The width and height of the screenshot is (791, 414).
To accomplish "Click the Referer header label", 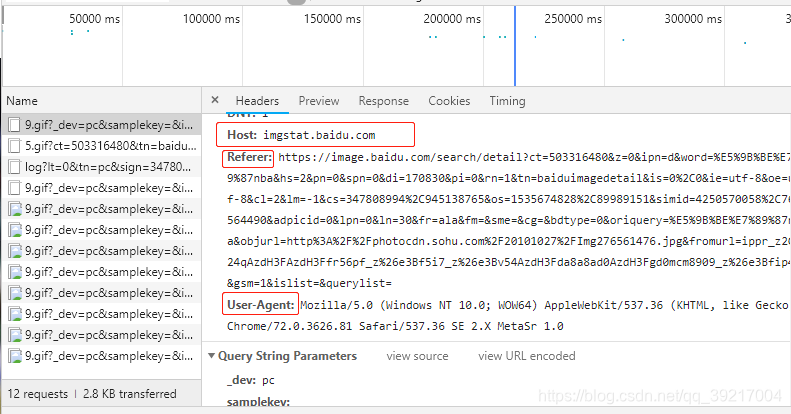I will pyautogui.click(x=249, y=157).
